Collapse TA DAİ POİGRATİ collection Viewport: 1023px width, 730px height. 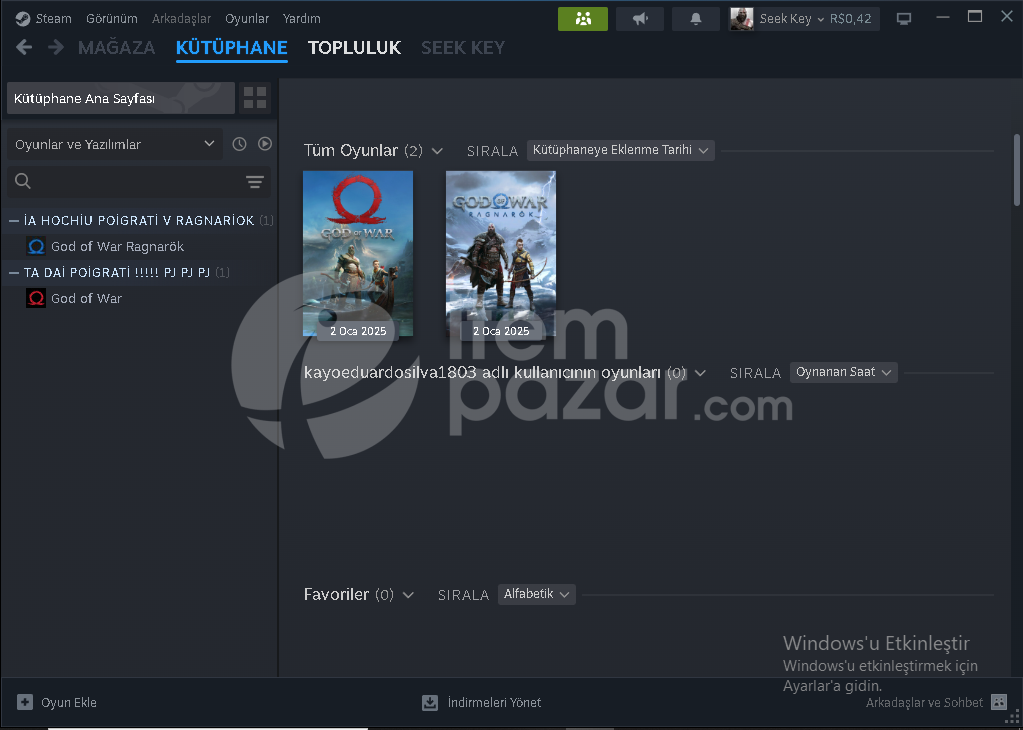coord(14,273)
